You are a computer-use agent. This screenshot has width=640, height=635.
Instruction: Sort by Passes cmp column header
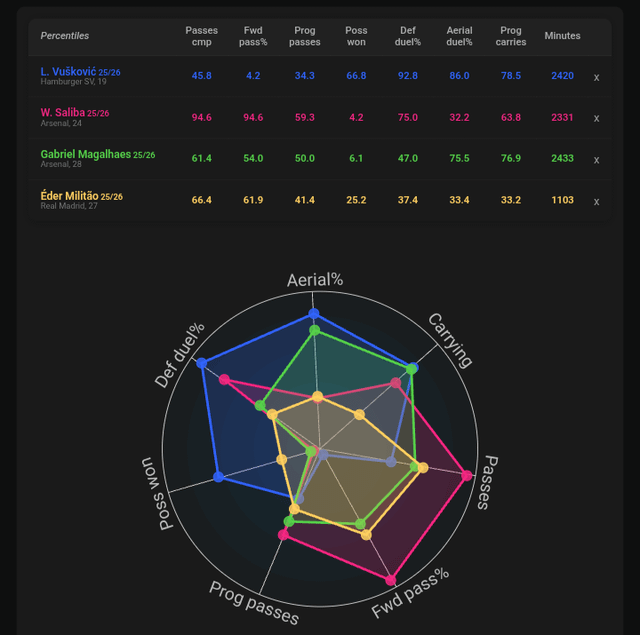pos(201,36)
